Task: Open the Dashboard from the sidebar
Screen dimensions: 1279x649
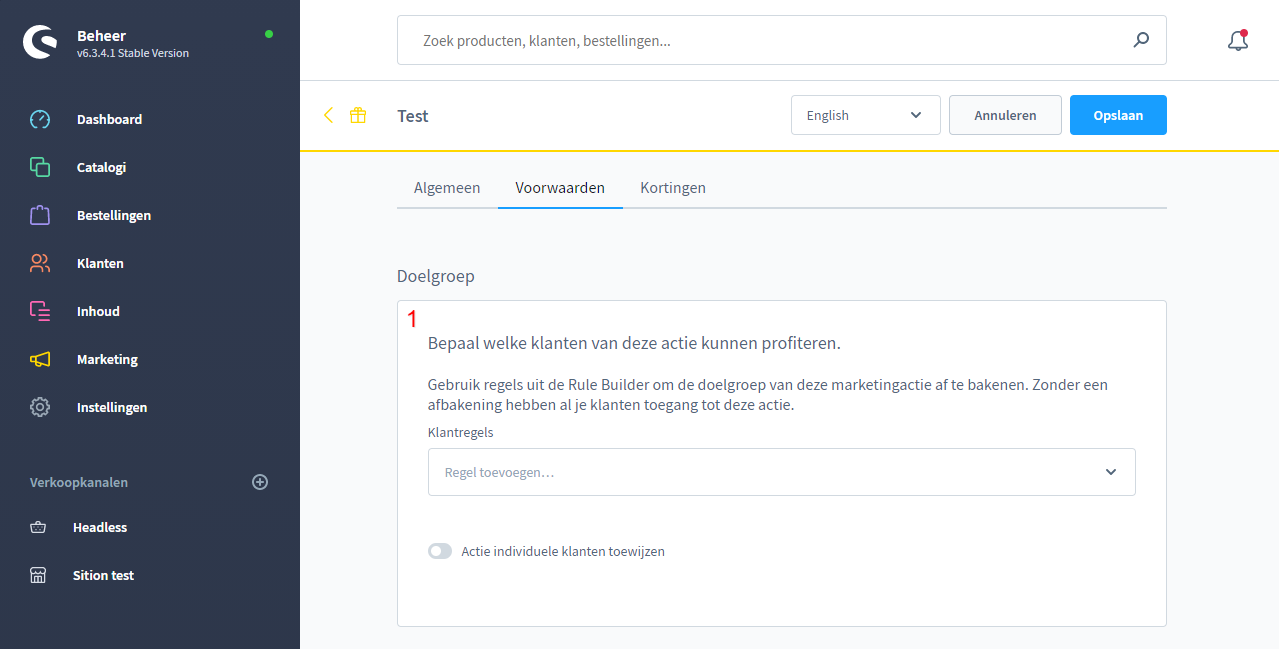Action: 109,119
